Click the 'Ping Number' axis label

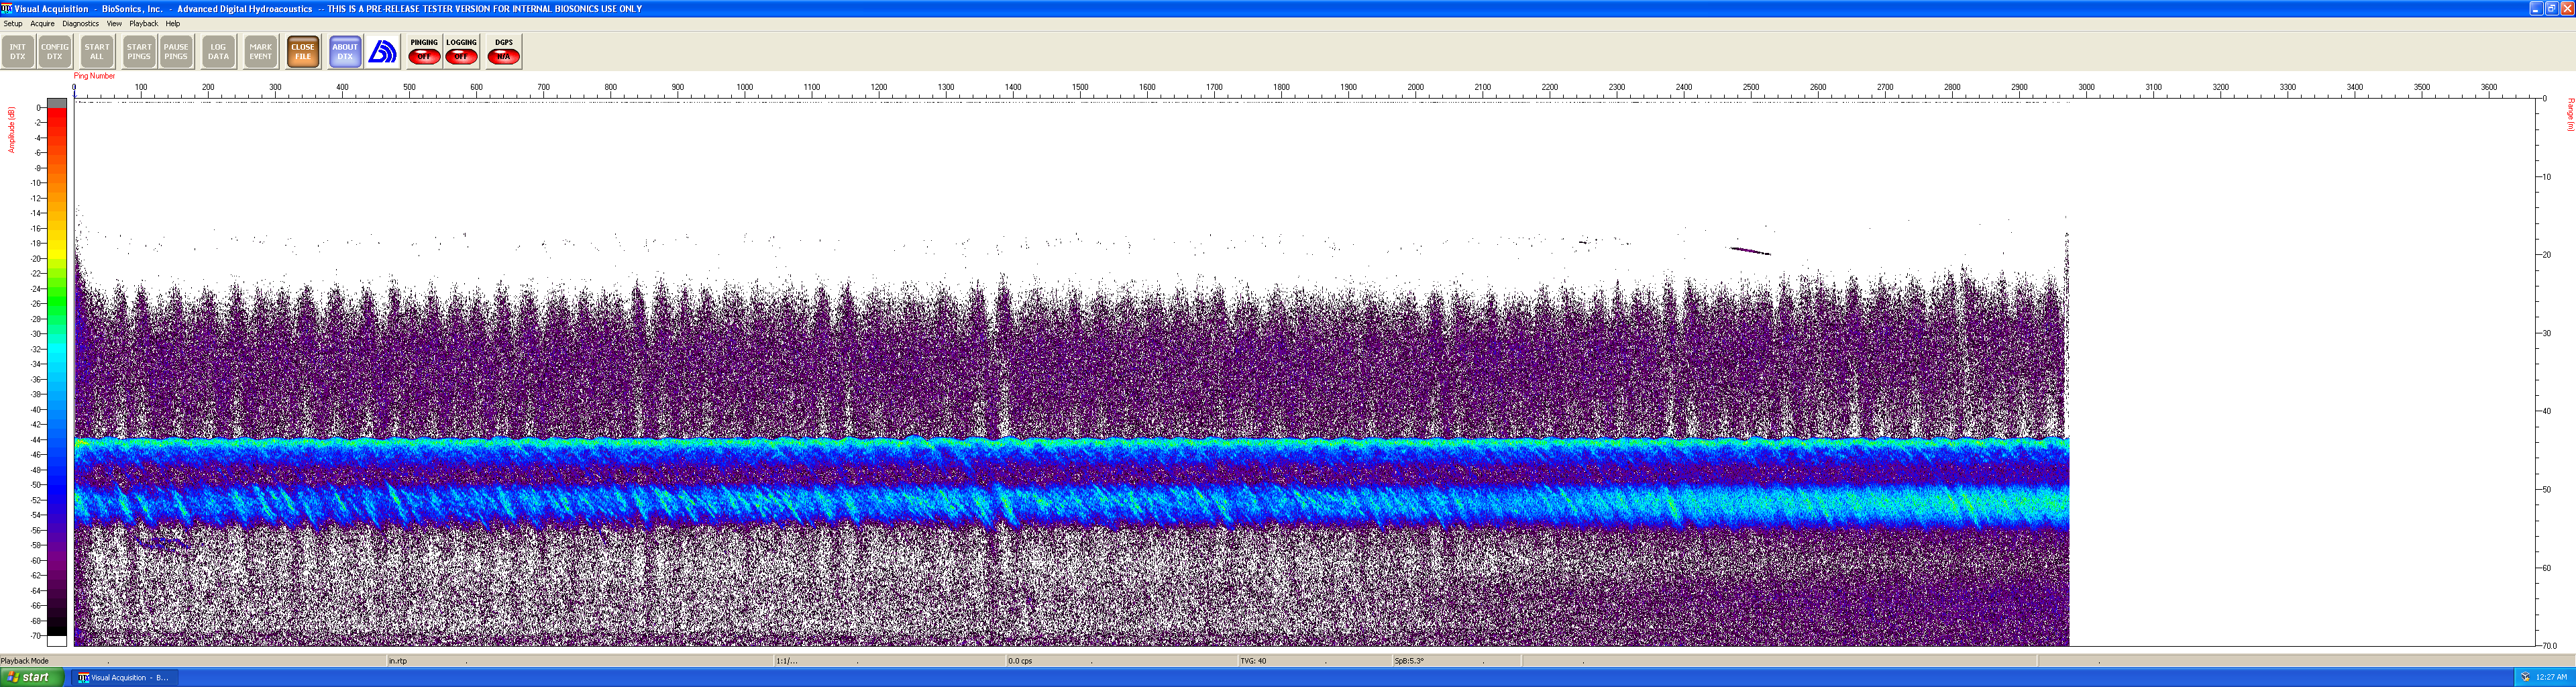[x=95, y=76]
